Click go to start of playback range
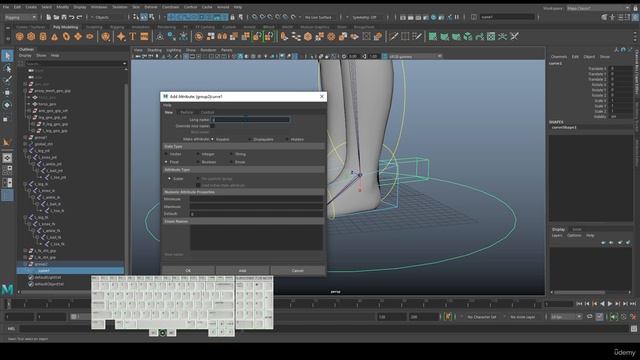The image size is (640, 360). [579, 304]
